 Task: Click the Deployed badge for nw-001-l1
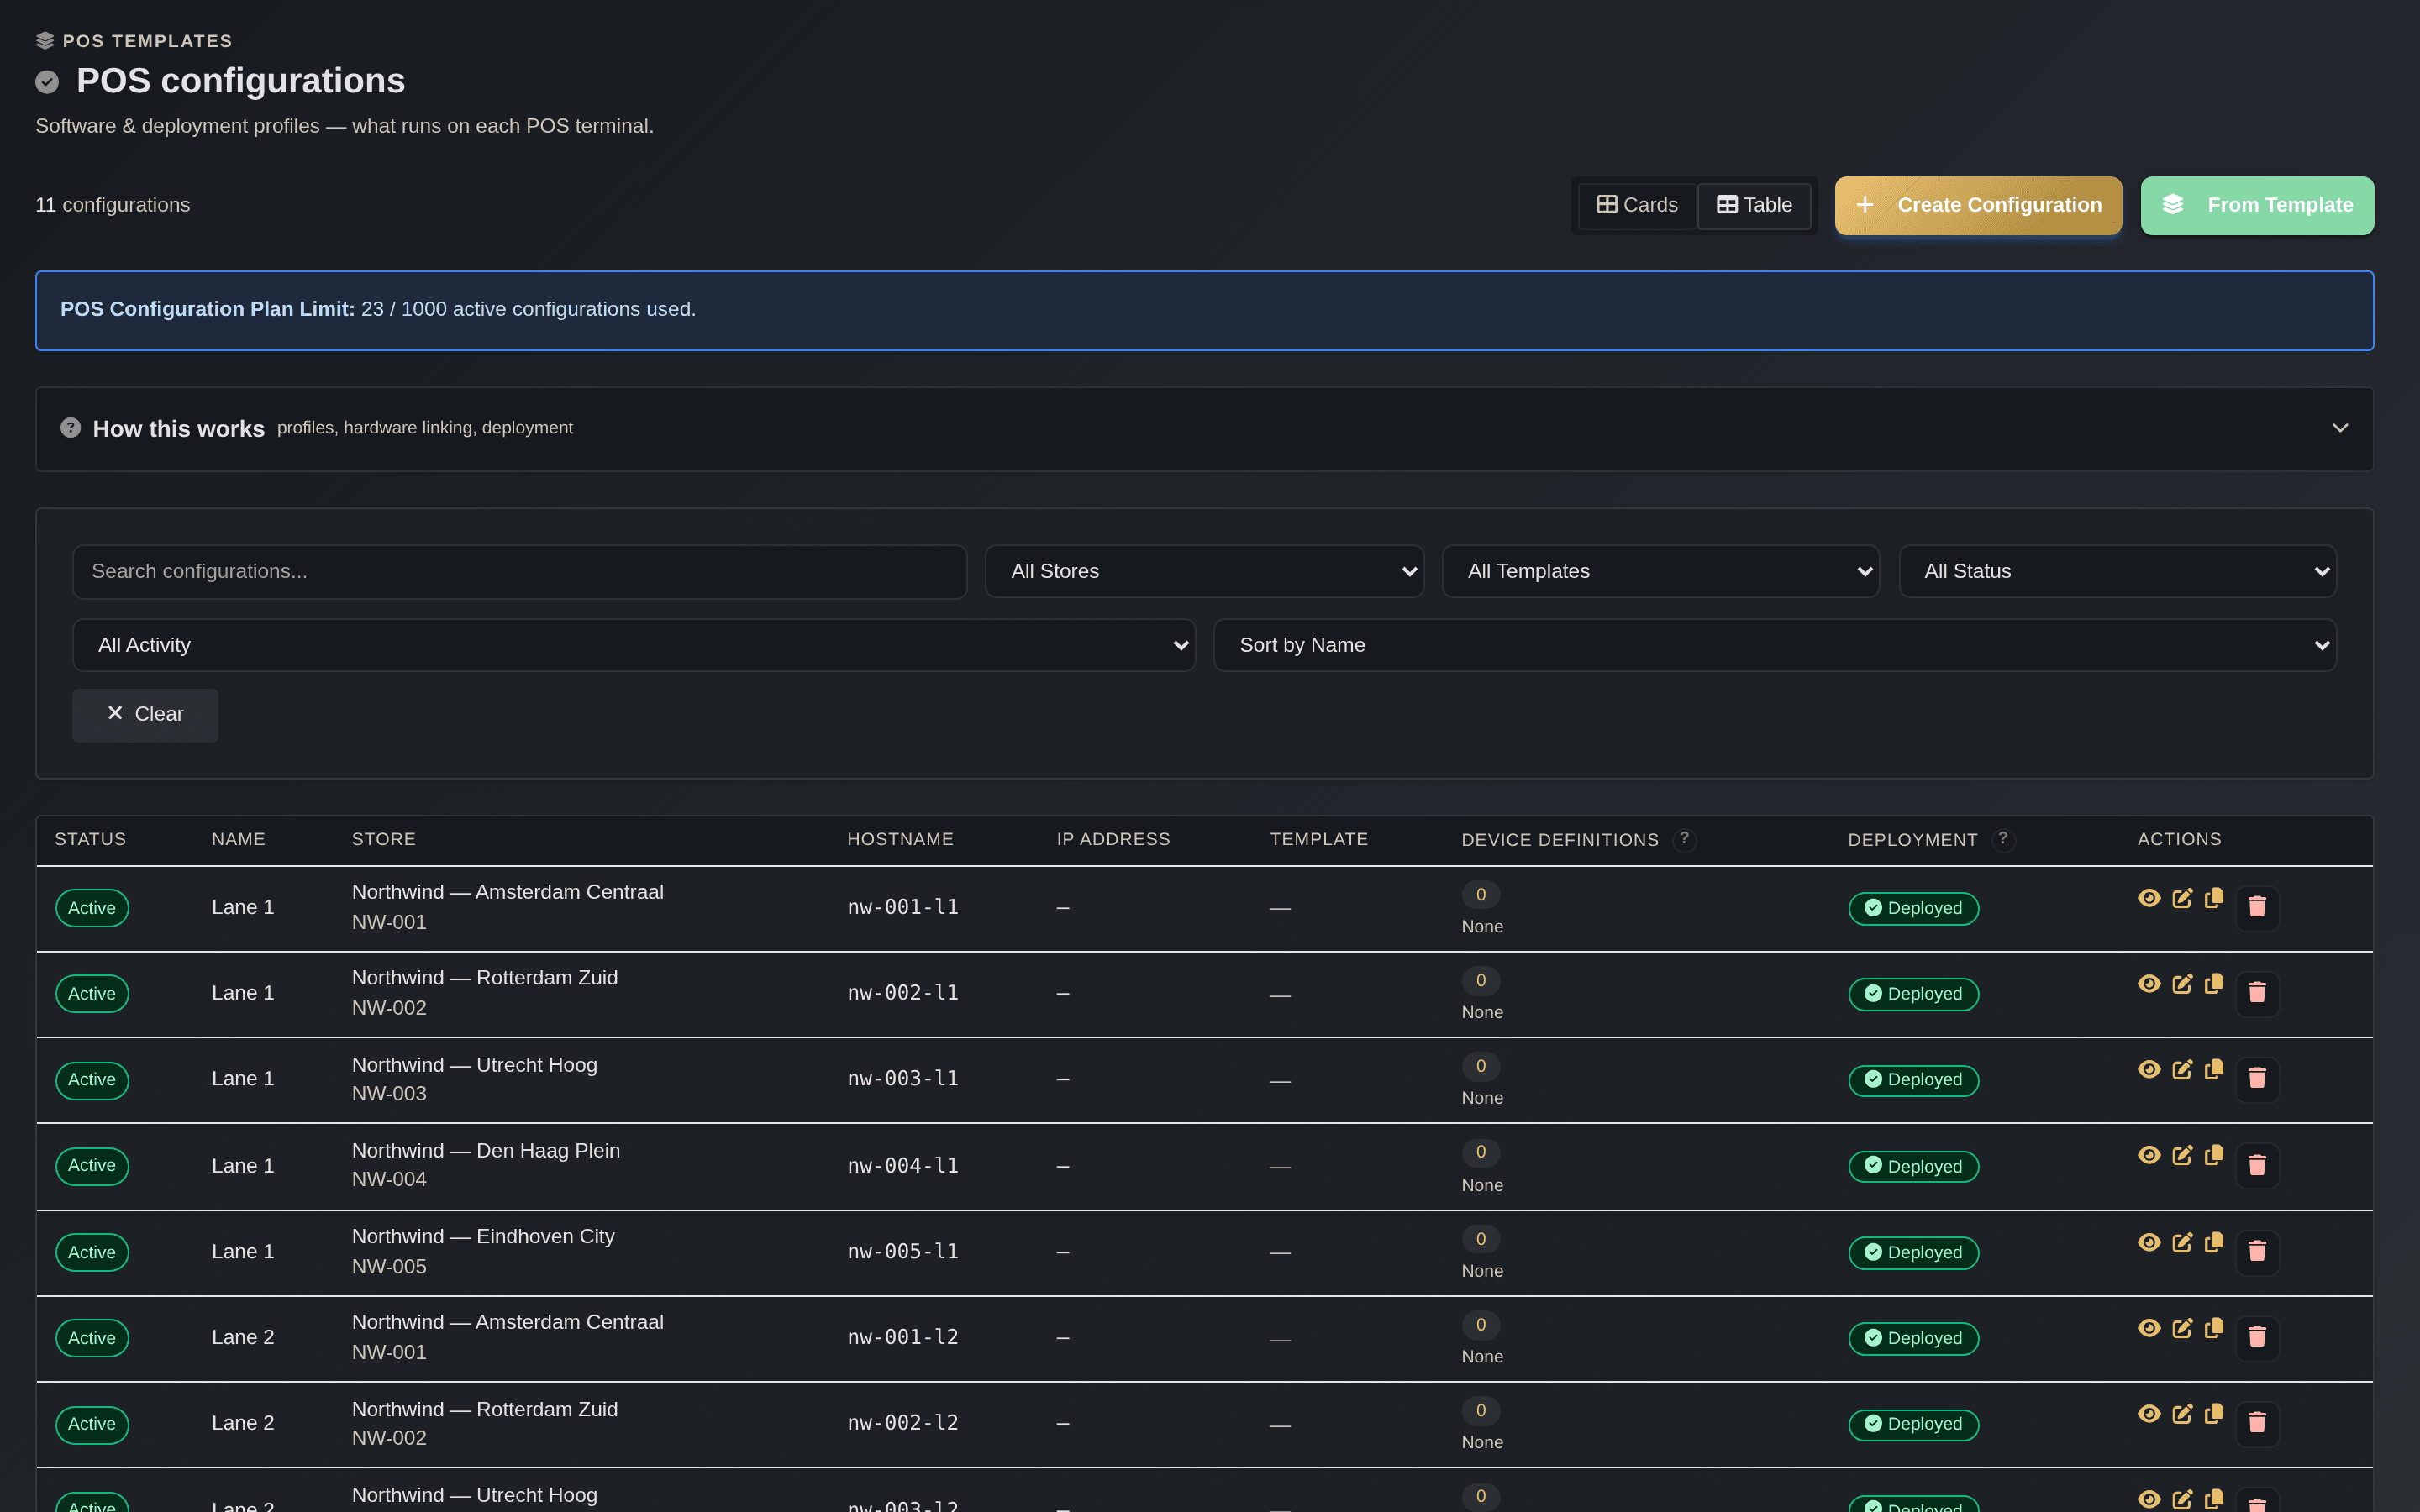pyautogui.click(x=1913, y=908)
